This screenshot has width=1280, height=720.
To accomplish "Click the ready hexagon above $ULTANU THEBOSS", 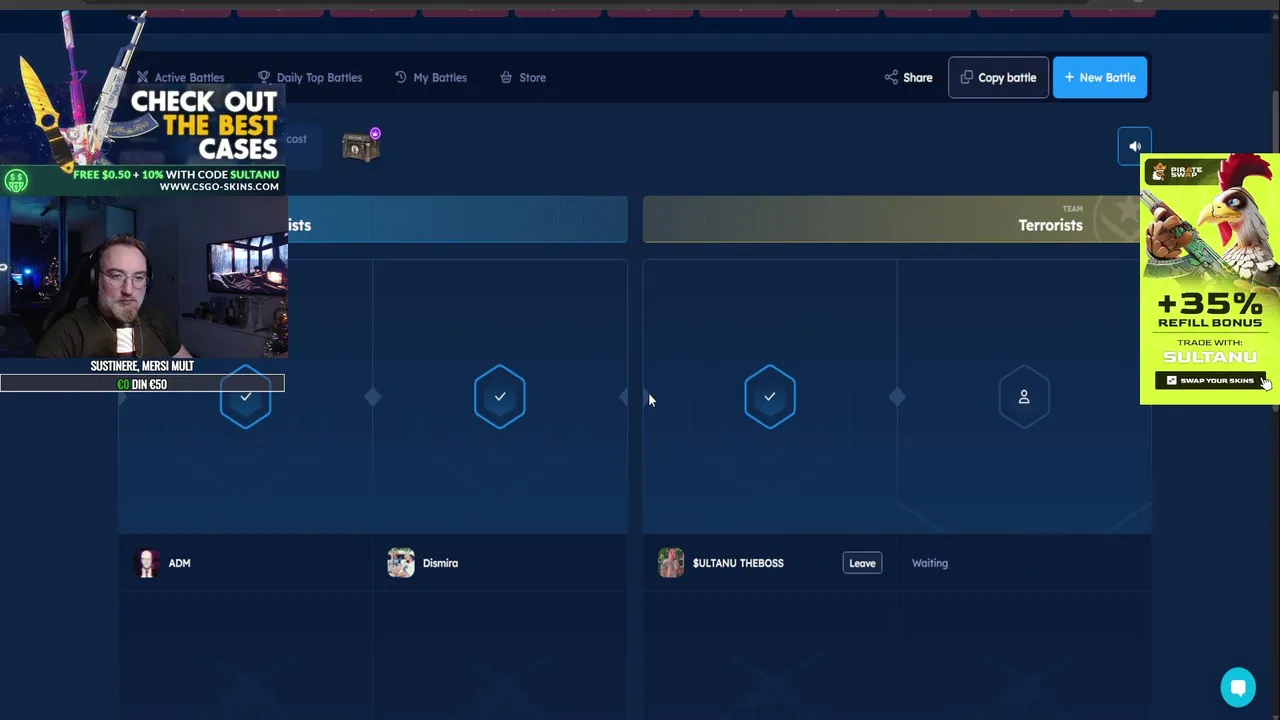I will [x=770, y=397].
